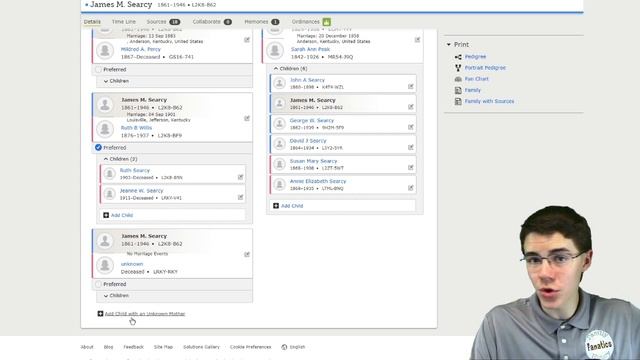640x360 pixels.
Task: Open Ruth B. Willis person link
Action: tap(136, 128)
